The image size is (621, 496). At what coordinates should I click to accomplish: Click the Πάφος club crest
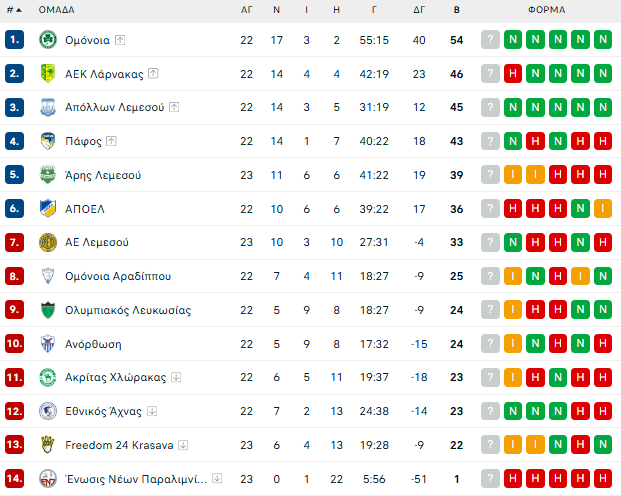[x=47, y=141]
